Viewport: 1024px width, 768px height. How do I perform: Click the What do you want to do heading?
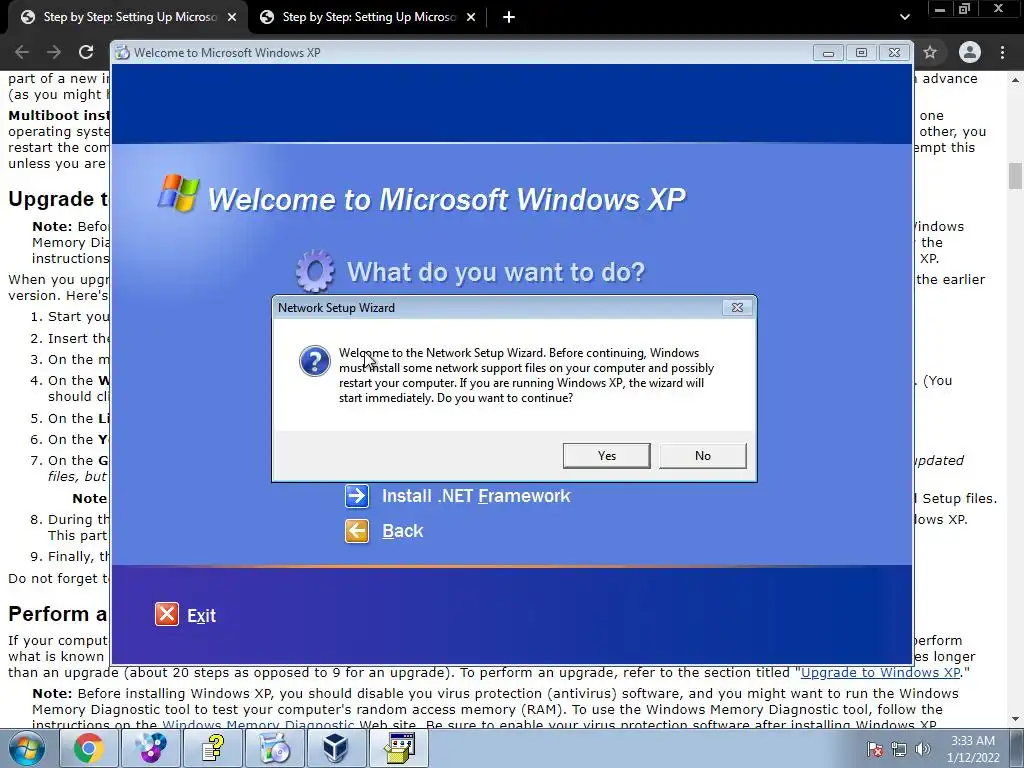(x=496, y=272)
